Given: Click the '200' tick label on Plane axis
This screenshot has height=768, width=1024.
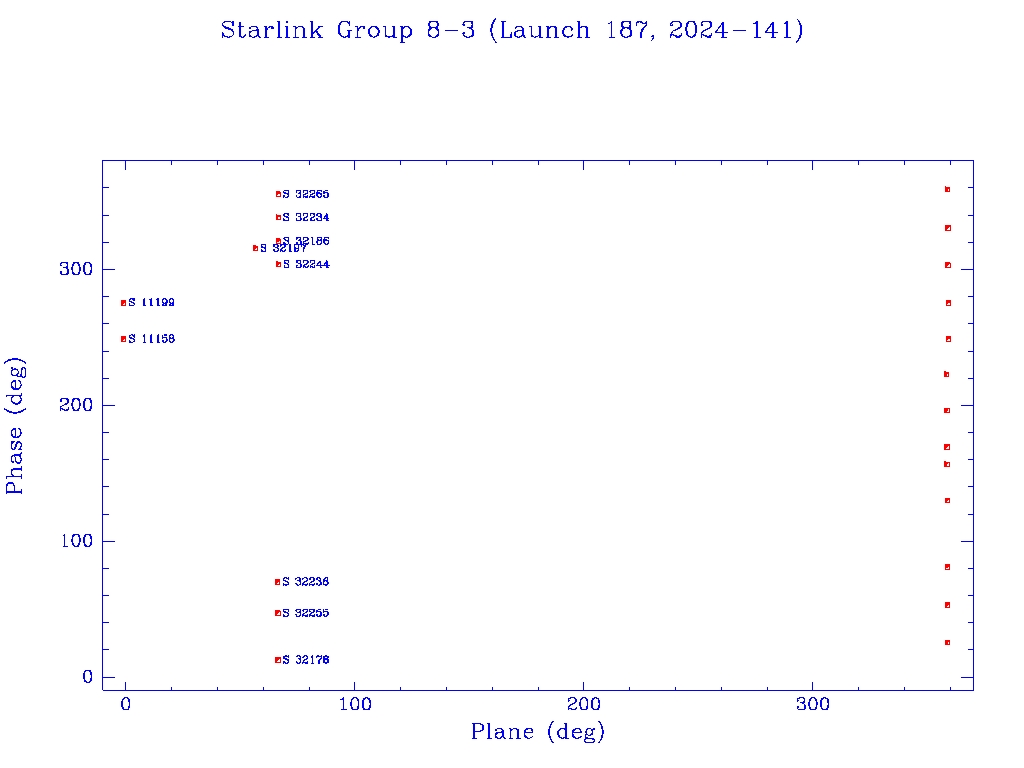Looking at the screenshot, I should click(x=583, y=704).
